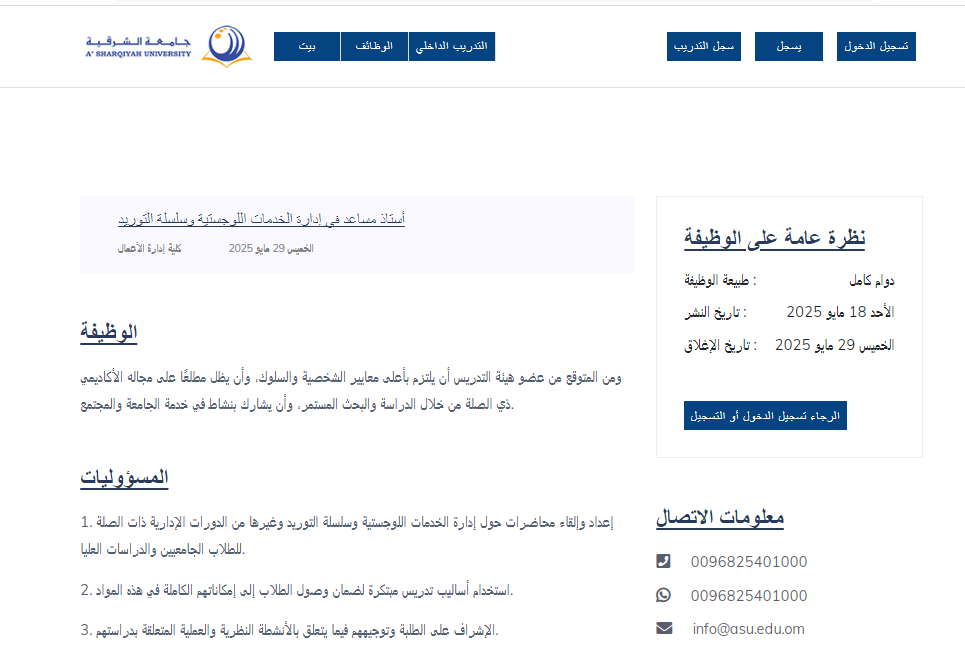Viewport: 965px width, 660px height.
Task: Go to التدريب الداخلي internship menu
Action: [452, 46]
